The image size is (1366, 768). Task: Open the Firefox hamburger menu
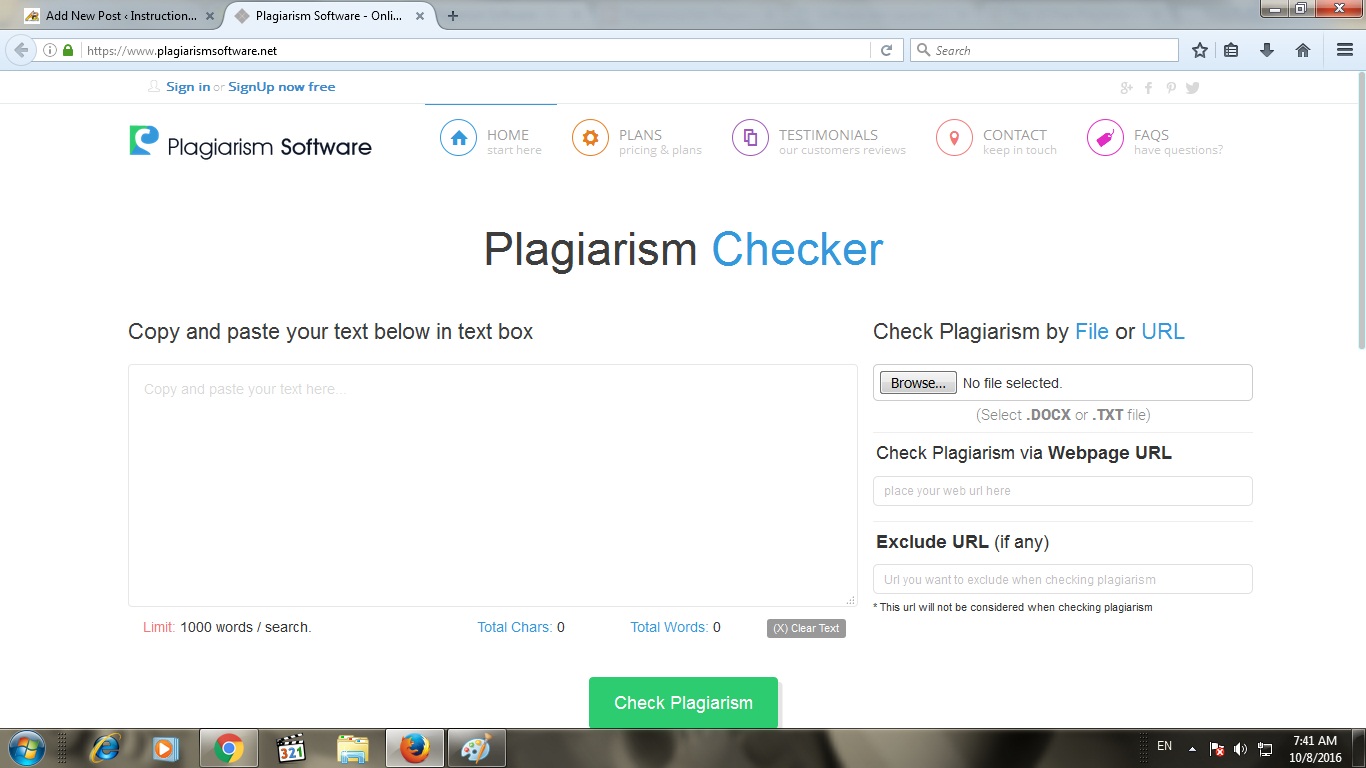pos(1345,50)
